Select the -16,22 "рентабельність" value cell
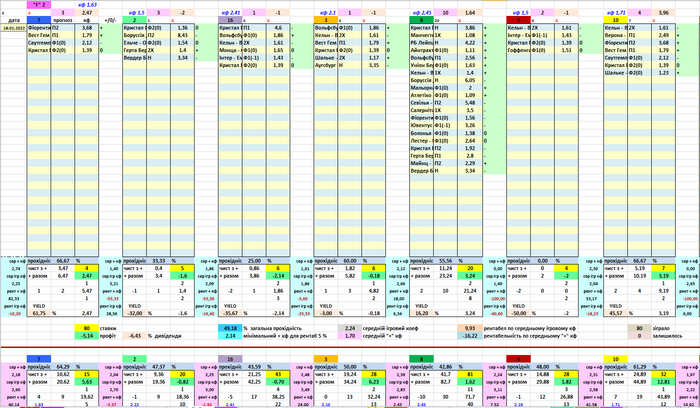700x408 pixels. (470, 336)
